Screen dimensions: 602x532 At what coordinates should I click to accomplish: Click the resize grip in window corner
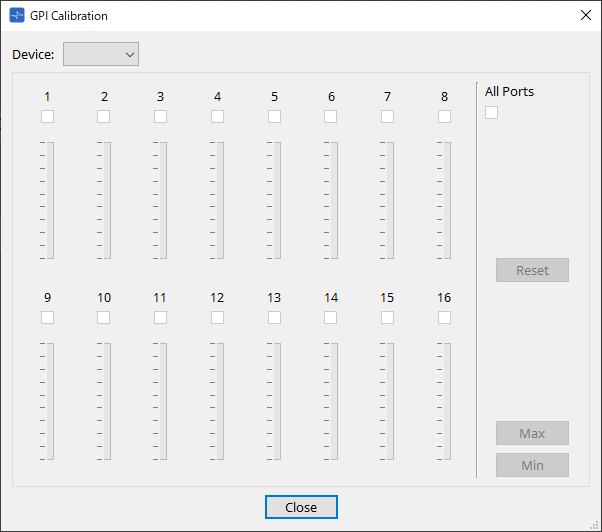coord(596,526)
